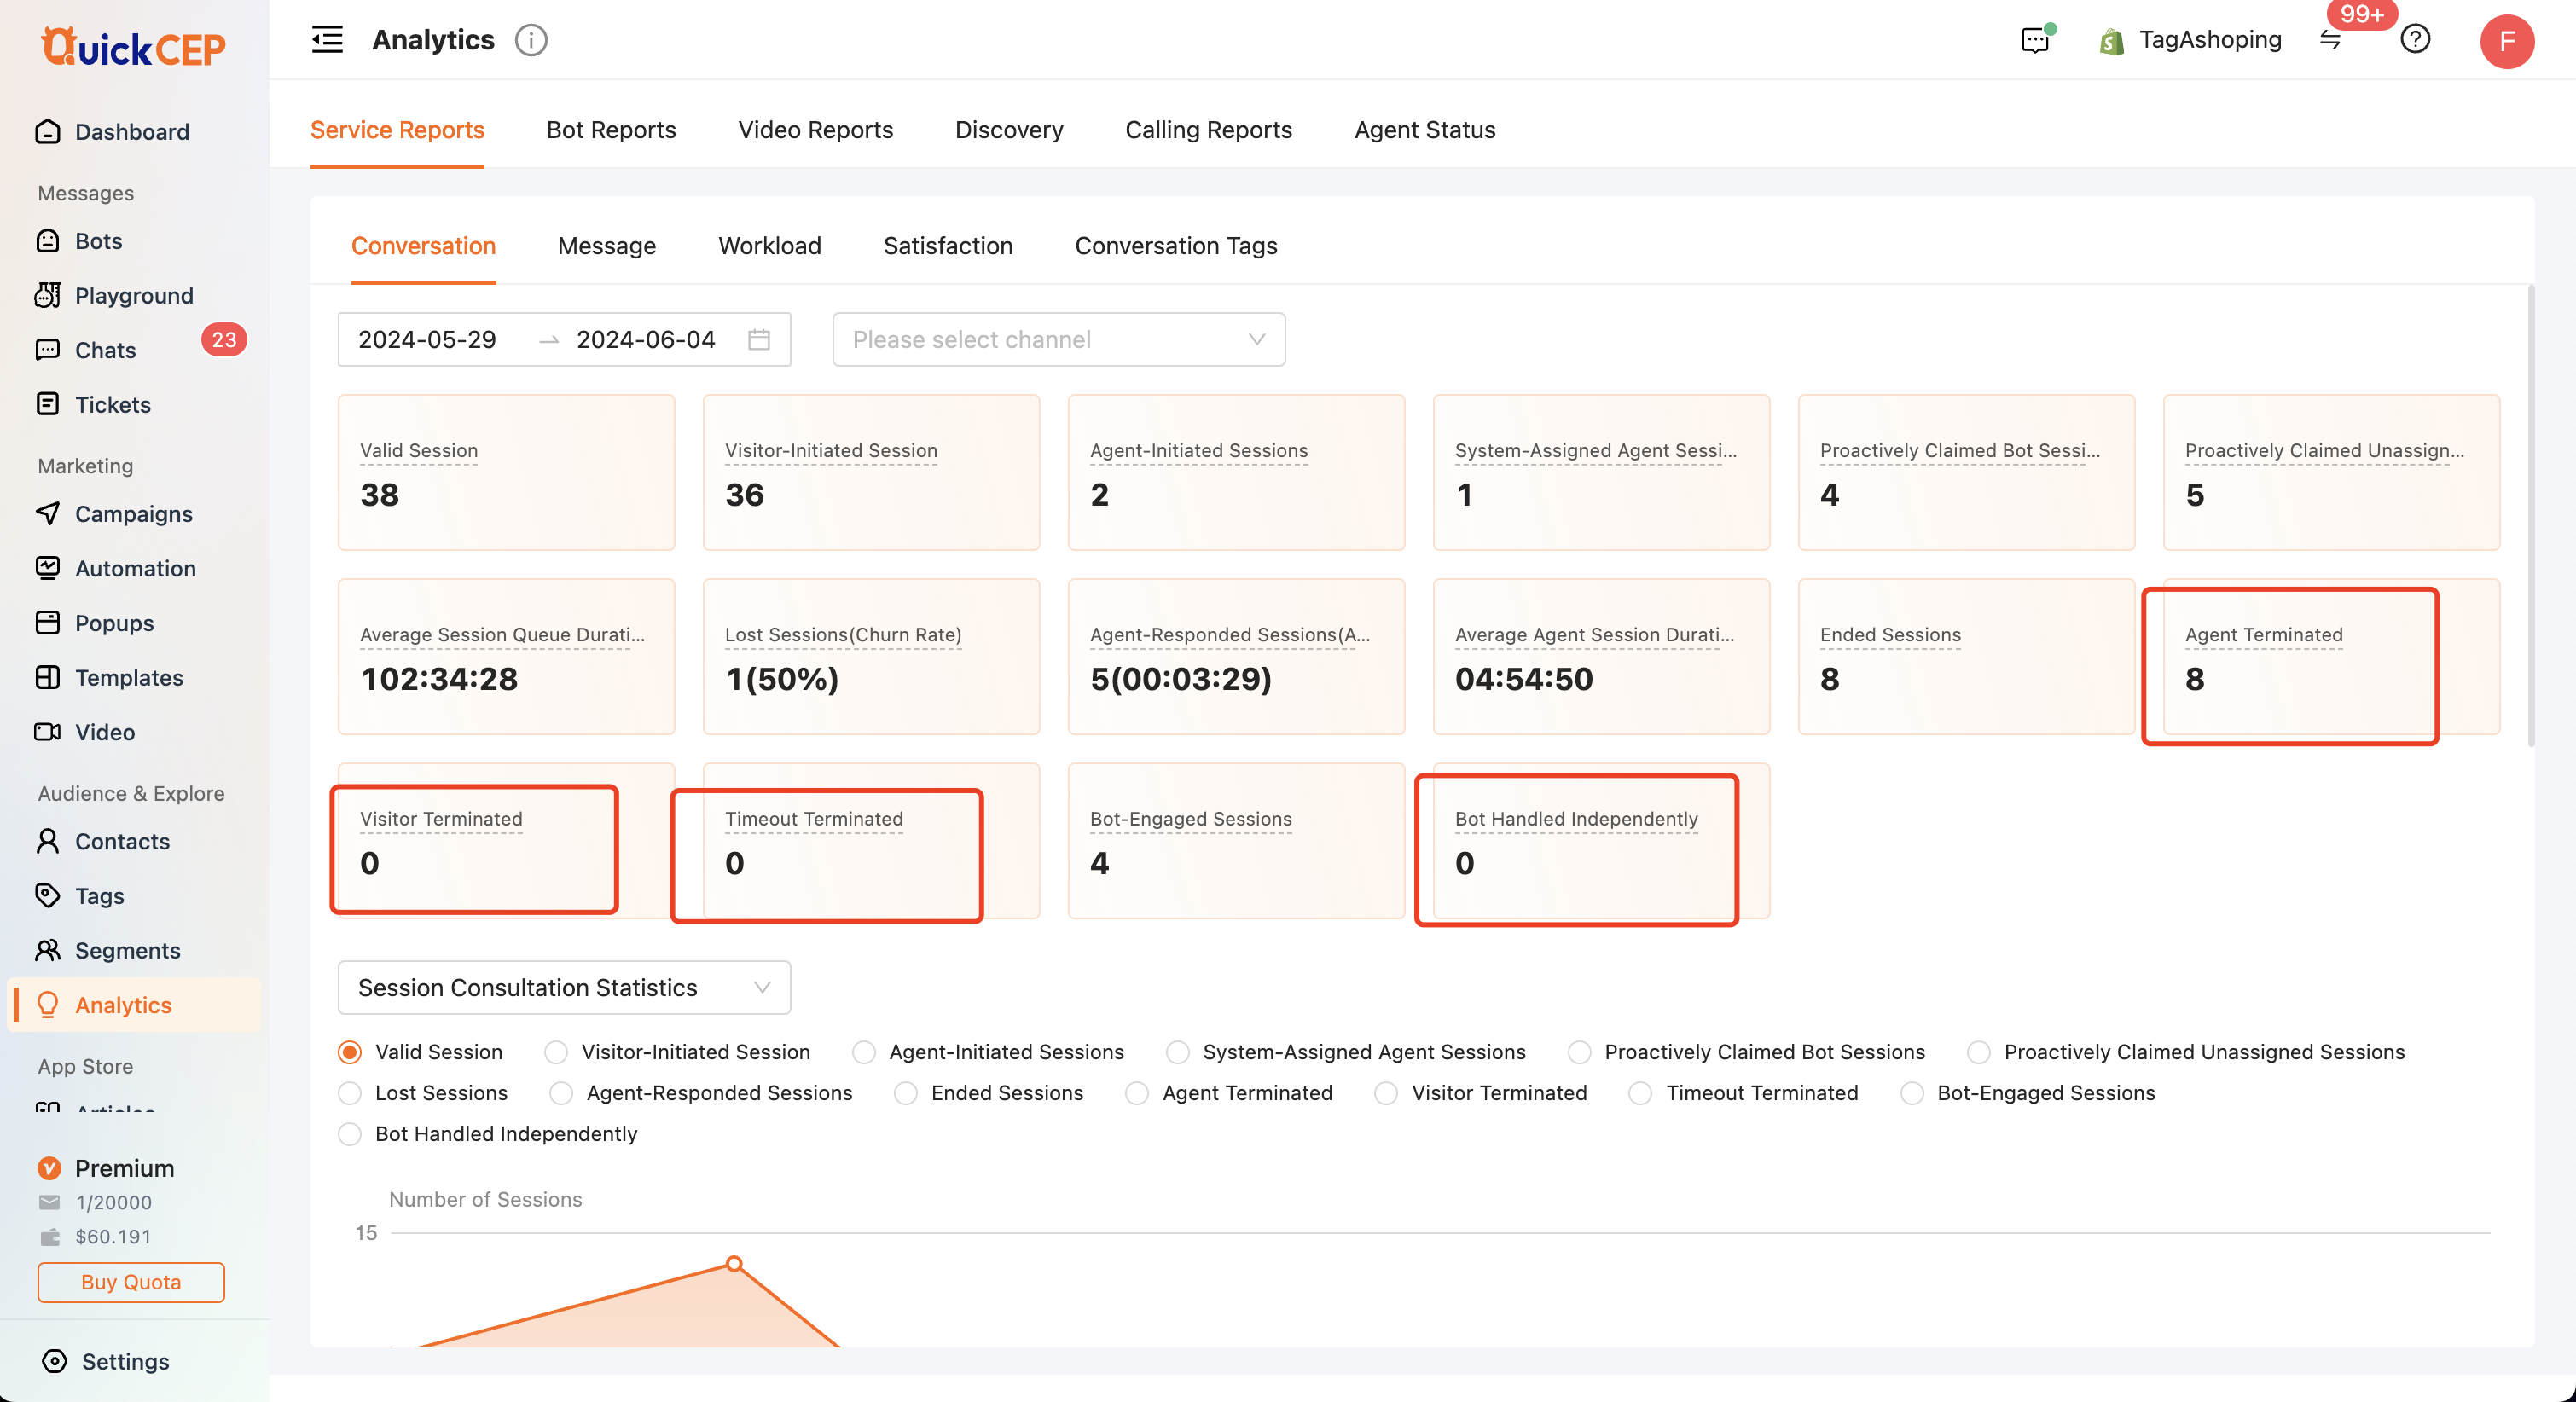Open the Conversation Tags sub-tab
This screenshot has width=2576, height=1402.
pos(1175,246)
